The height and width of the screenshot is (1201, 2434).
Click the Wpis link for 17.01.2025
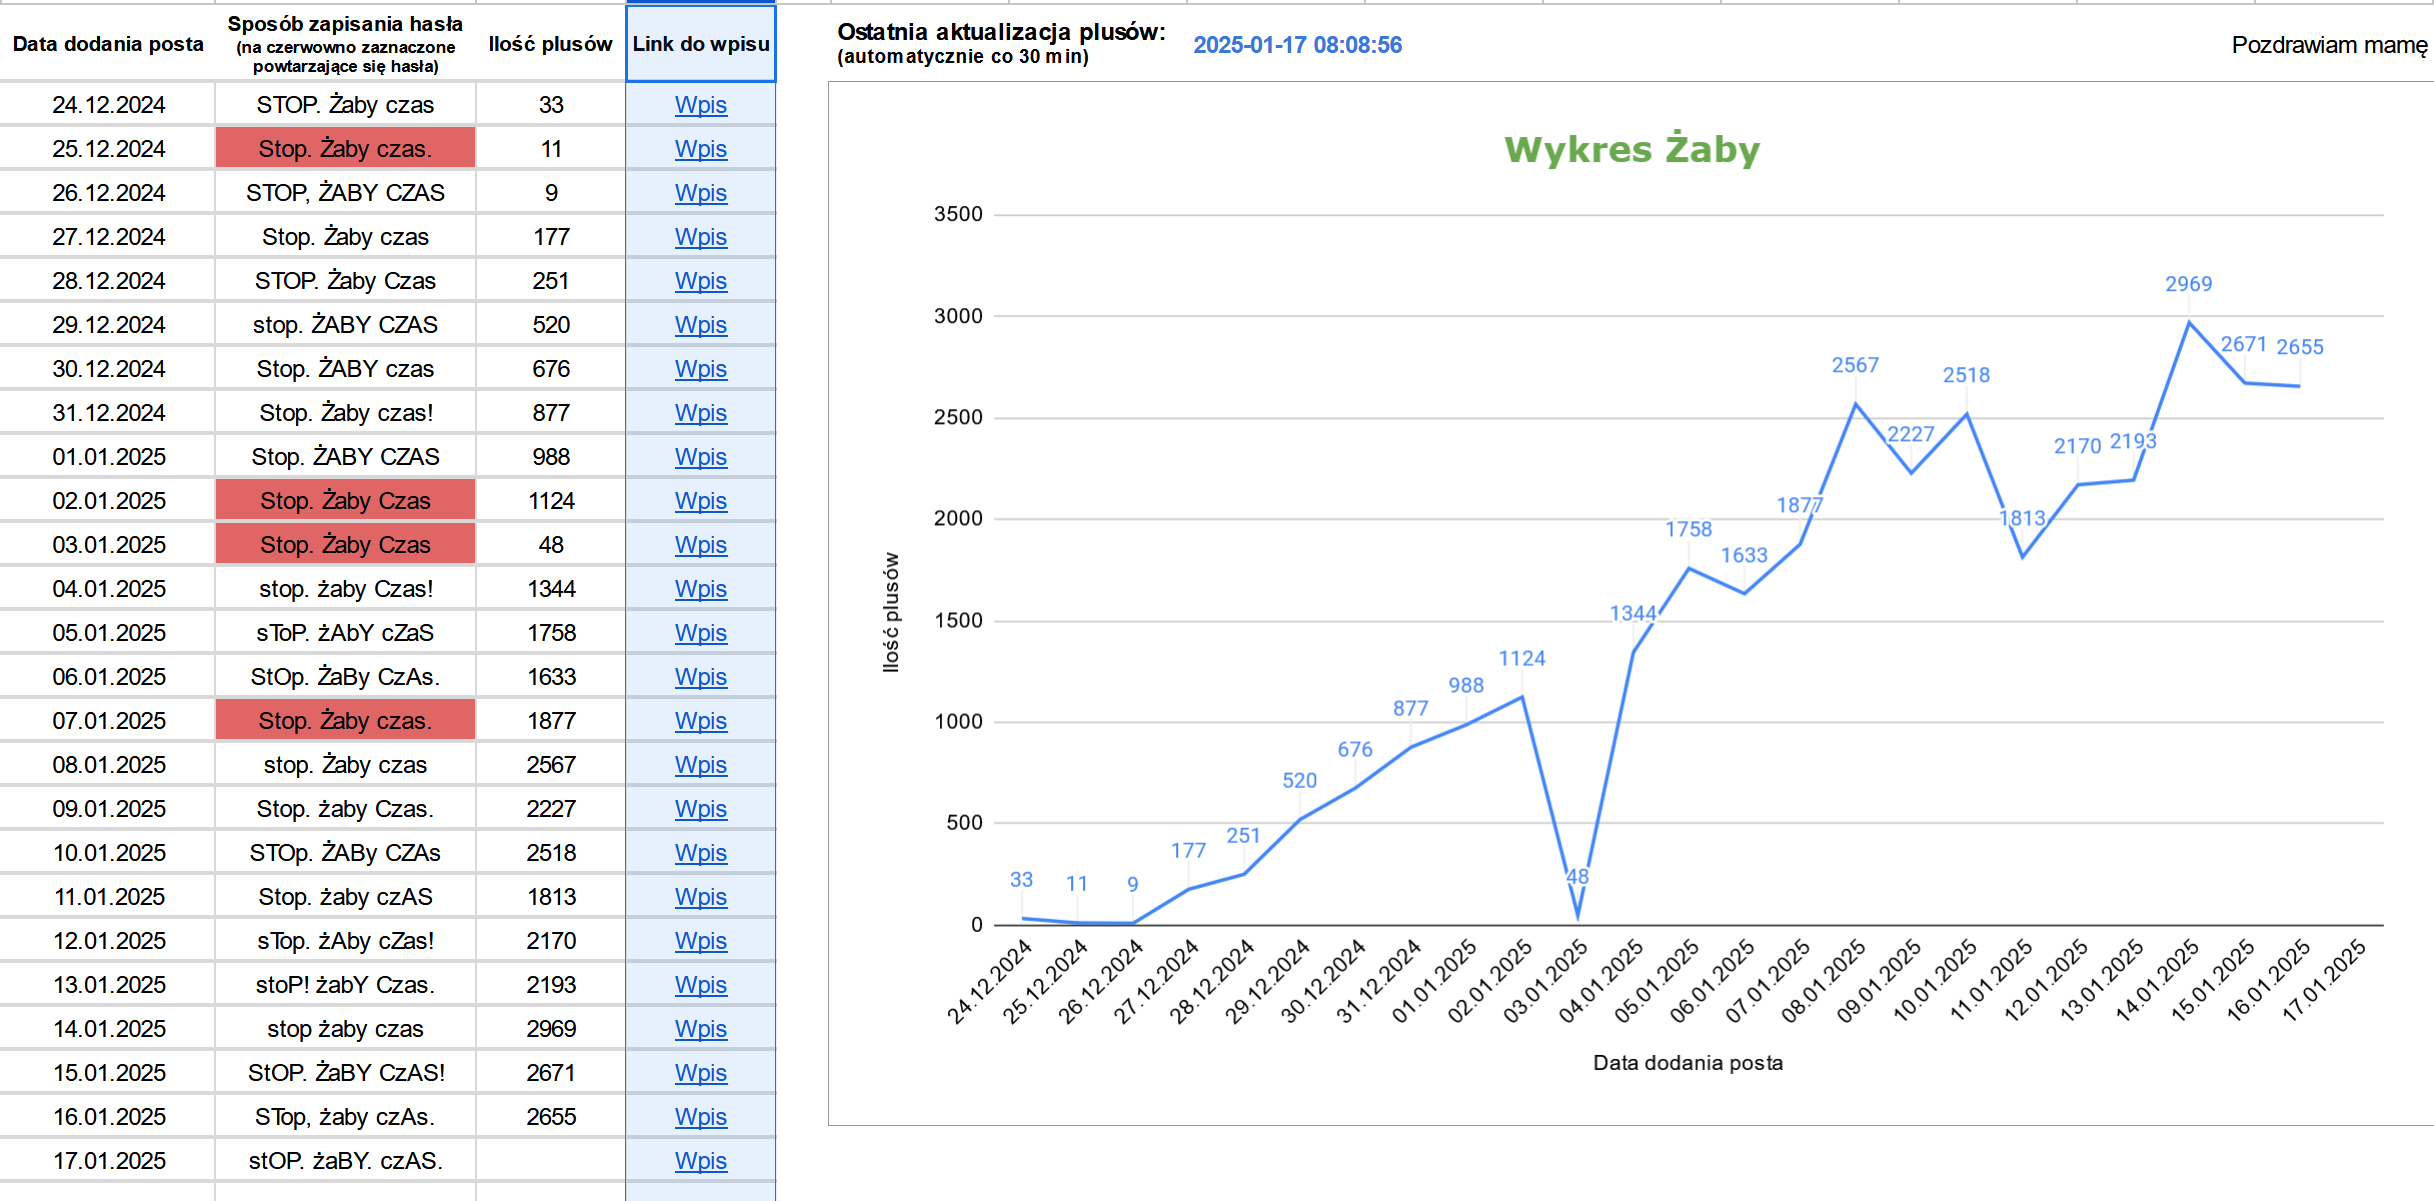point(700,1161)
